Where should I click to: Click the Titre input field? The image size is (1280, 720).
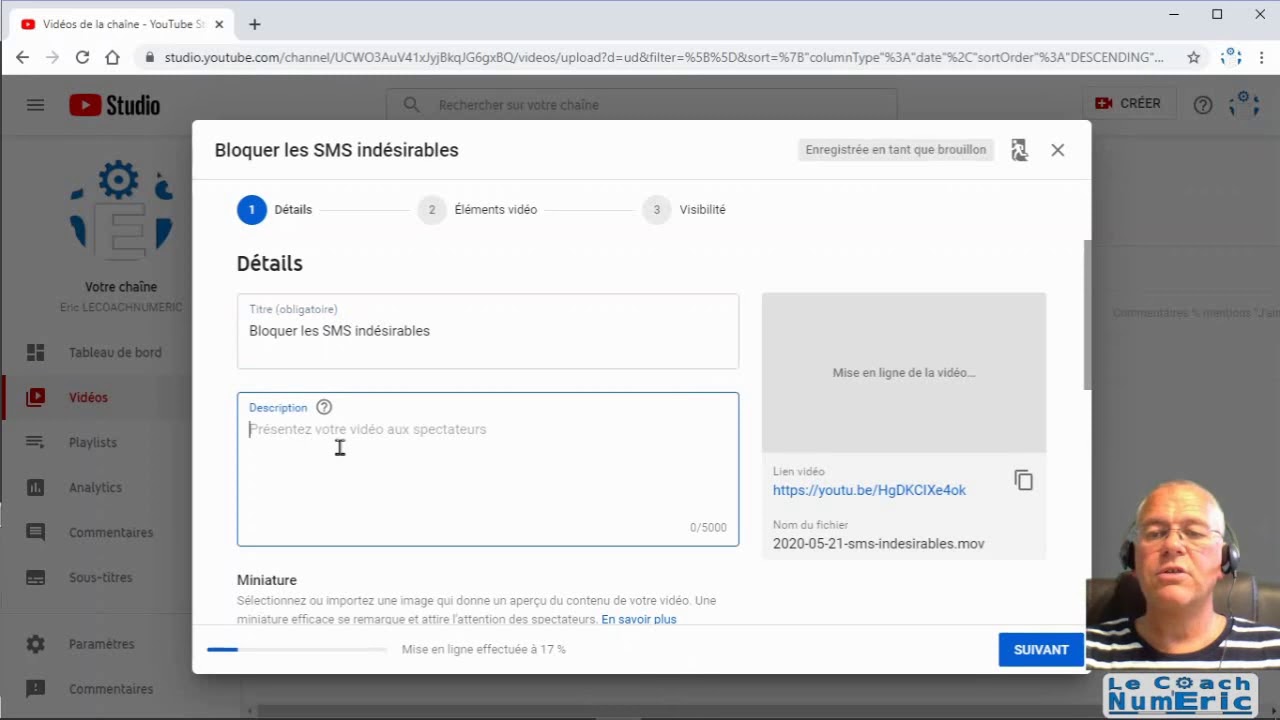coord(488,331)
